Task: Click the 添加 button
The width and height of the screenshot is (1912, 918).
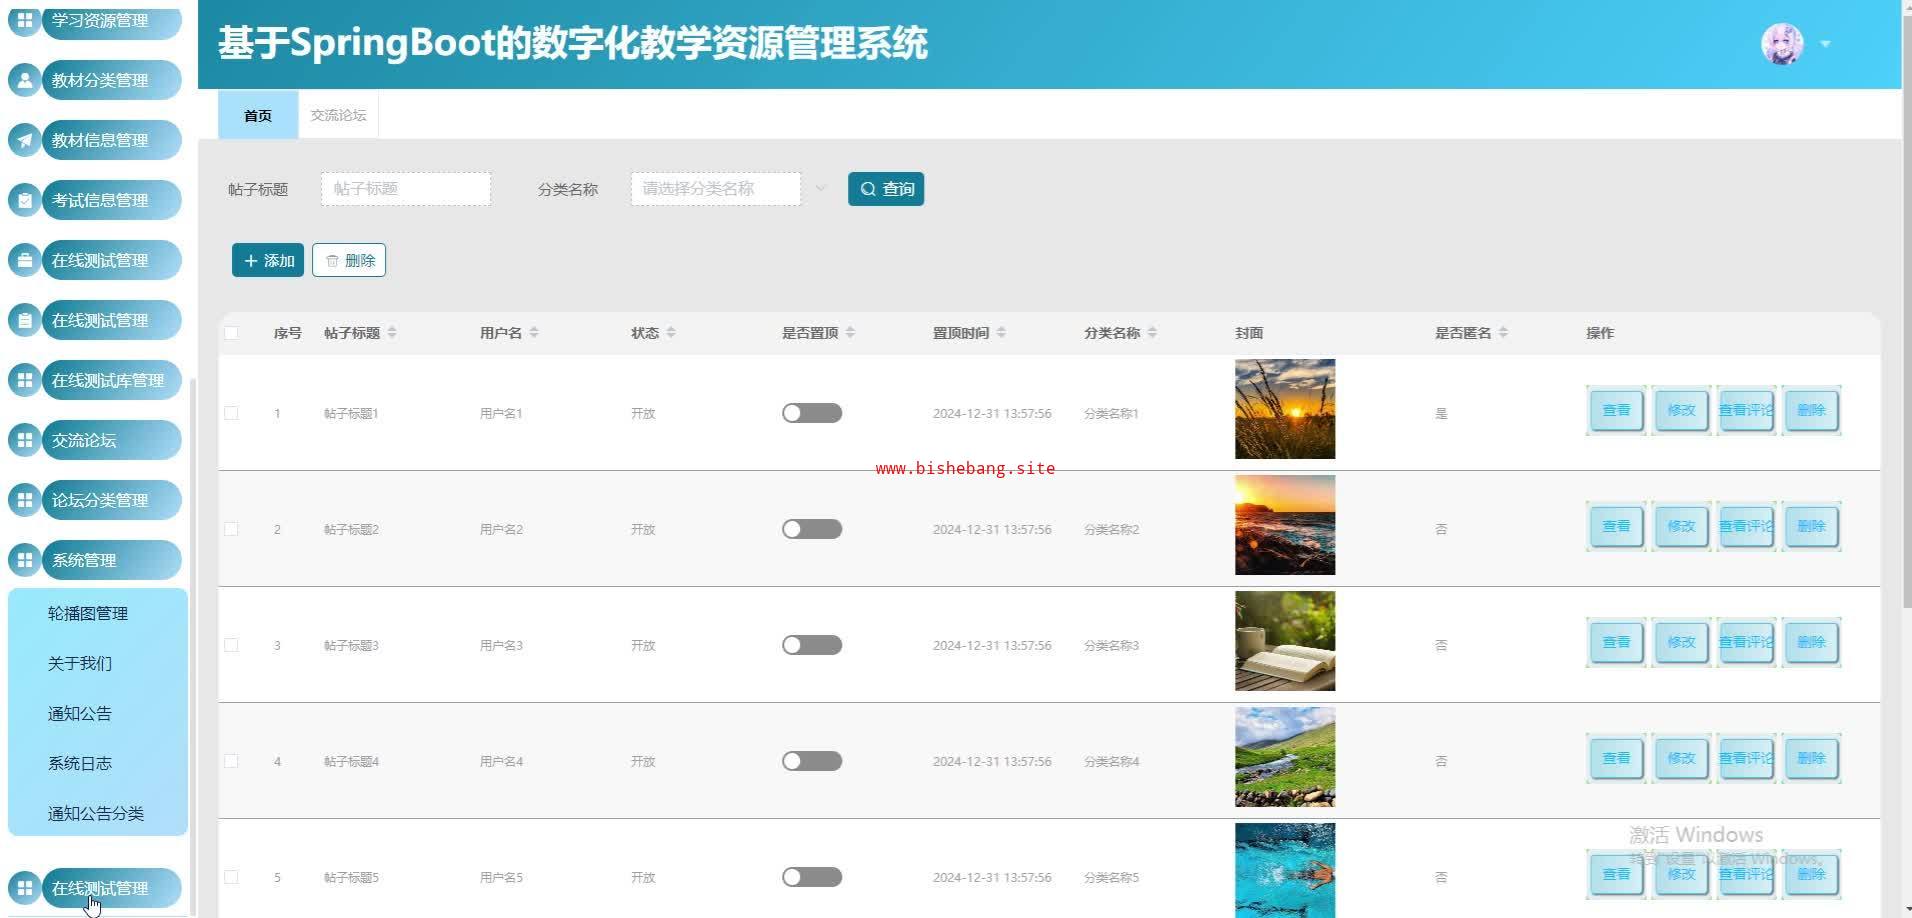Action: click(x=268, y=261)
